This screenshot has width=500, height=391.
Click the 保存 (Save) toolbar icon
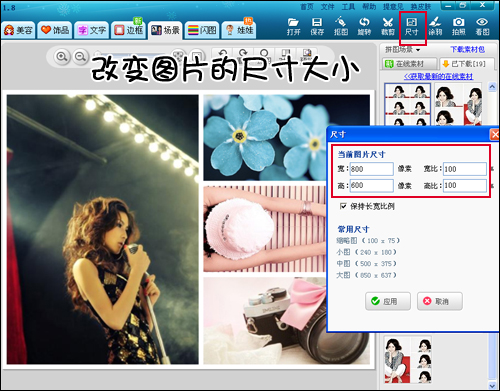tap(317, 26)
